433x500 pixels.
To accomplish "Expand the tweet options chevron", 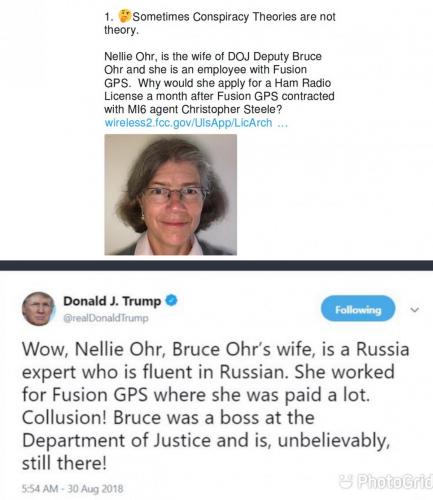I will 414,310.
